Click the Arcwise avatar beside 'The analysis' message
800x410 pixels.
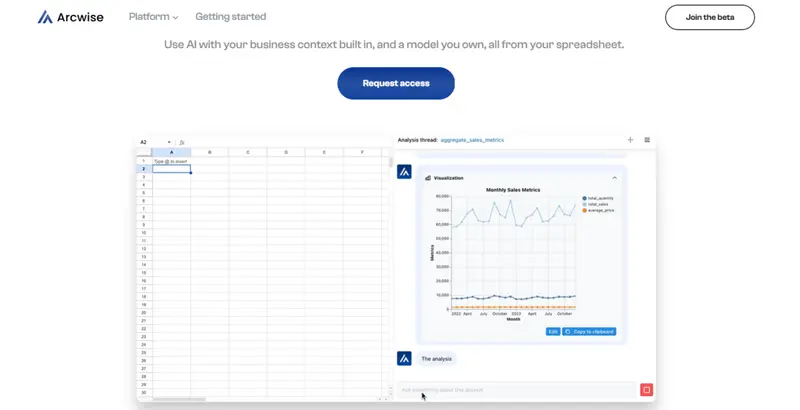click(404, 358)
